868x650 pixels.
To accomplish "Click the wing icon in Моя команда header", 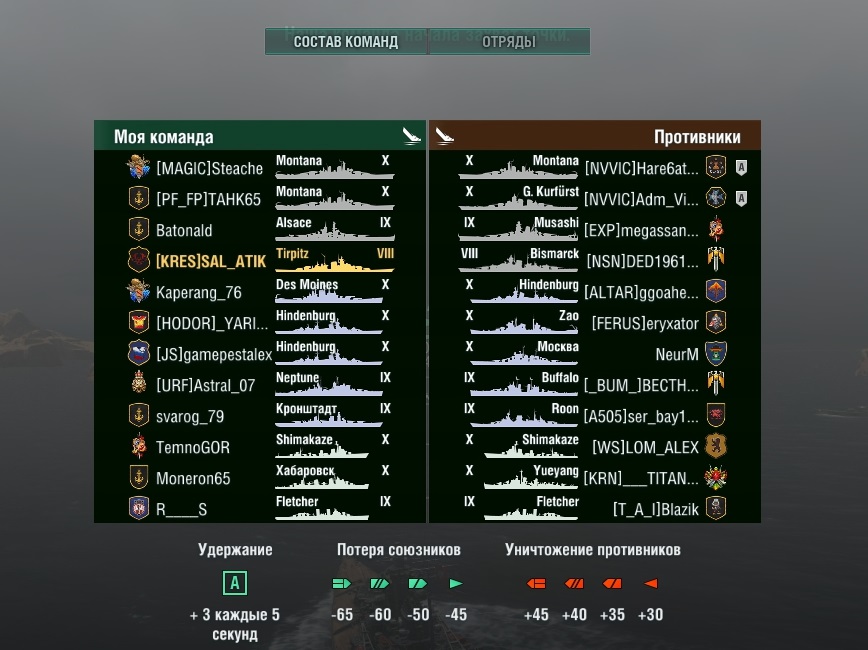I will 411,136.
